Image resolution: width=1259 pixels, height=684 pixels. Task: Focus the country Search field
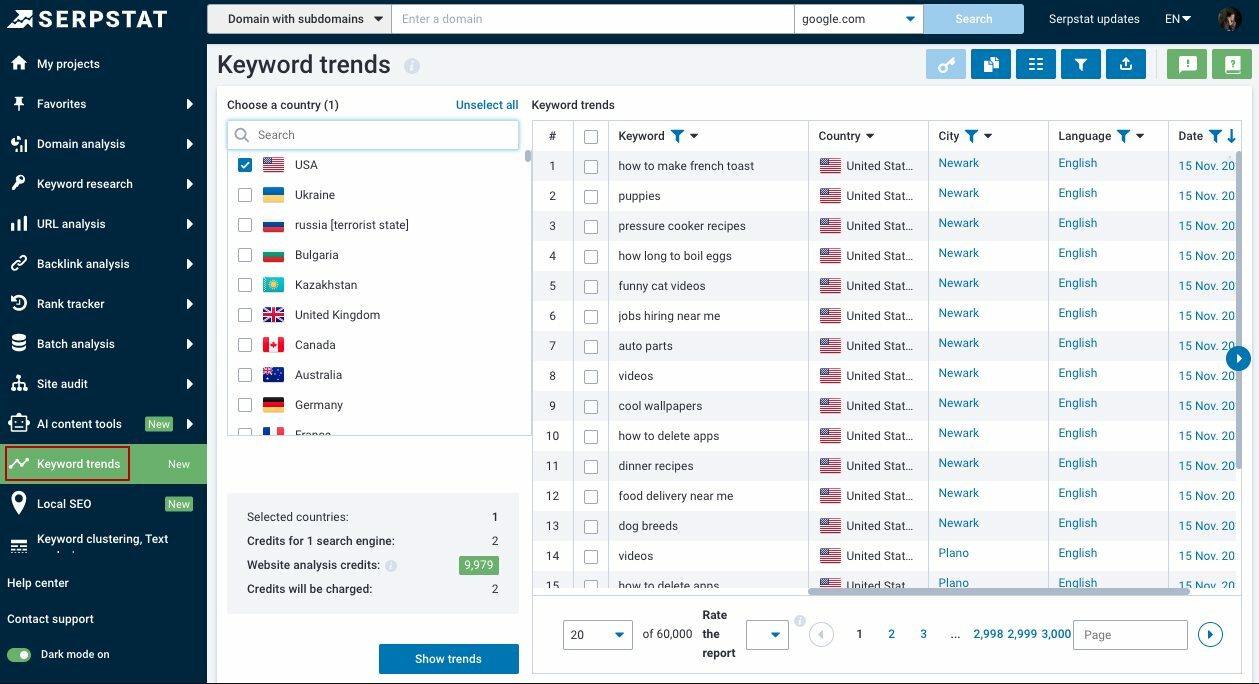coord(373,135)
